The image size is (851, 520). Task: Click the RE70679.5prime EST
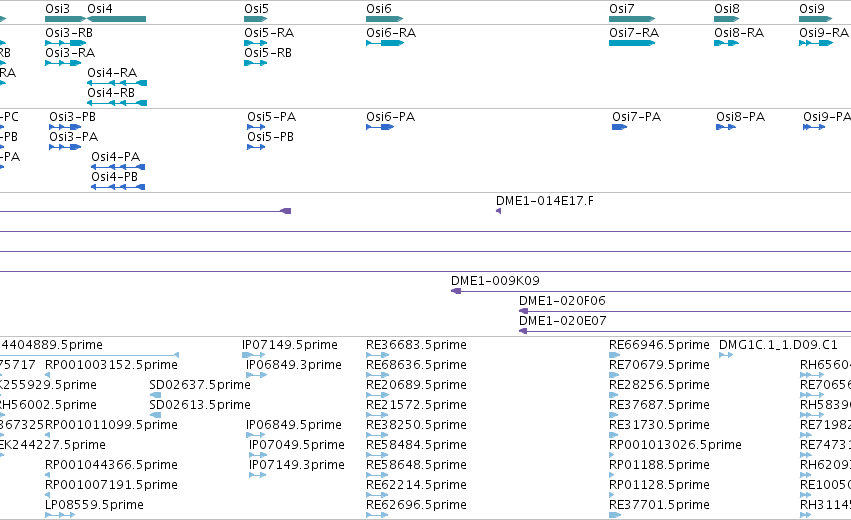pos(614,375)
